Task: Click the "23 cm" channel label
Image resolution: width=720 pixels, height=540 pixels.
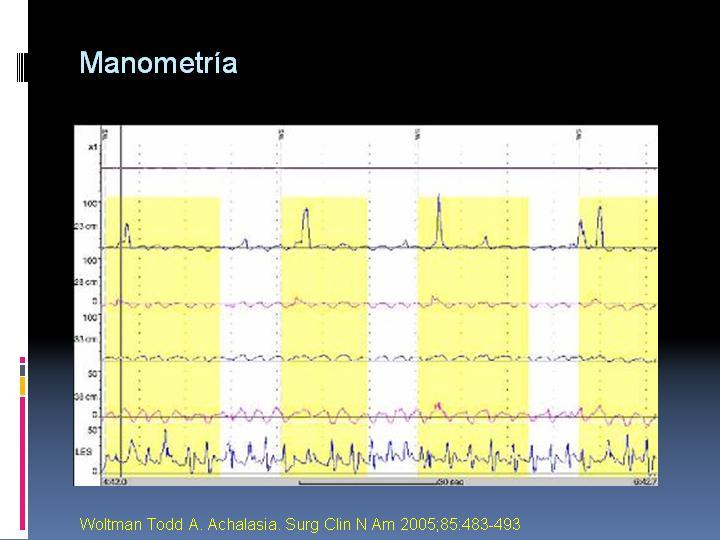Action: point(86,226)
